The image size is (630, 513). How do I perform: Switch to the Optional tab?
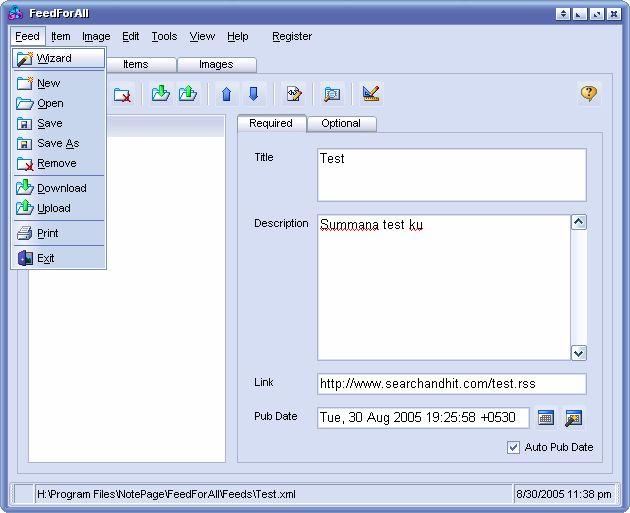[341, 123]
